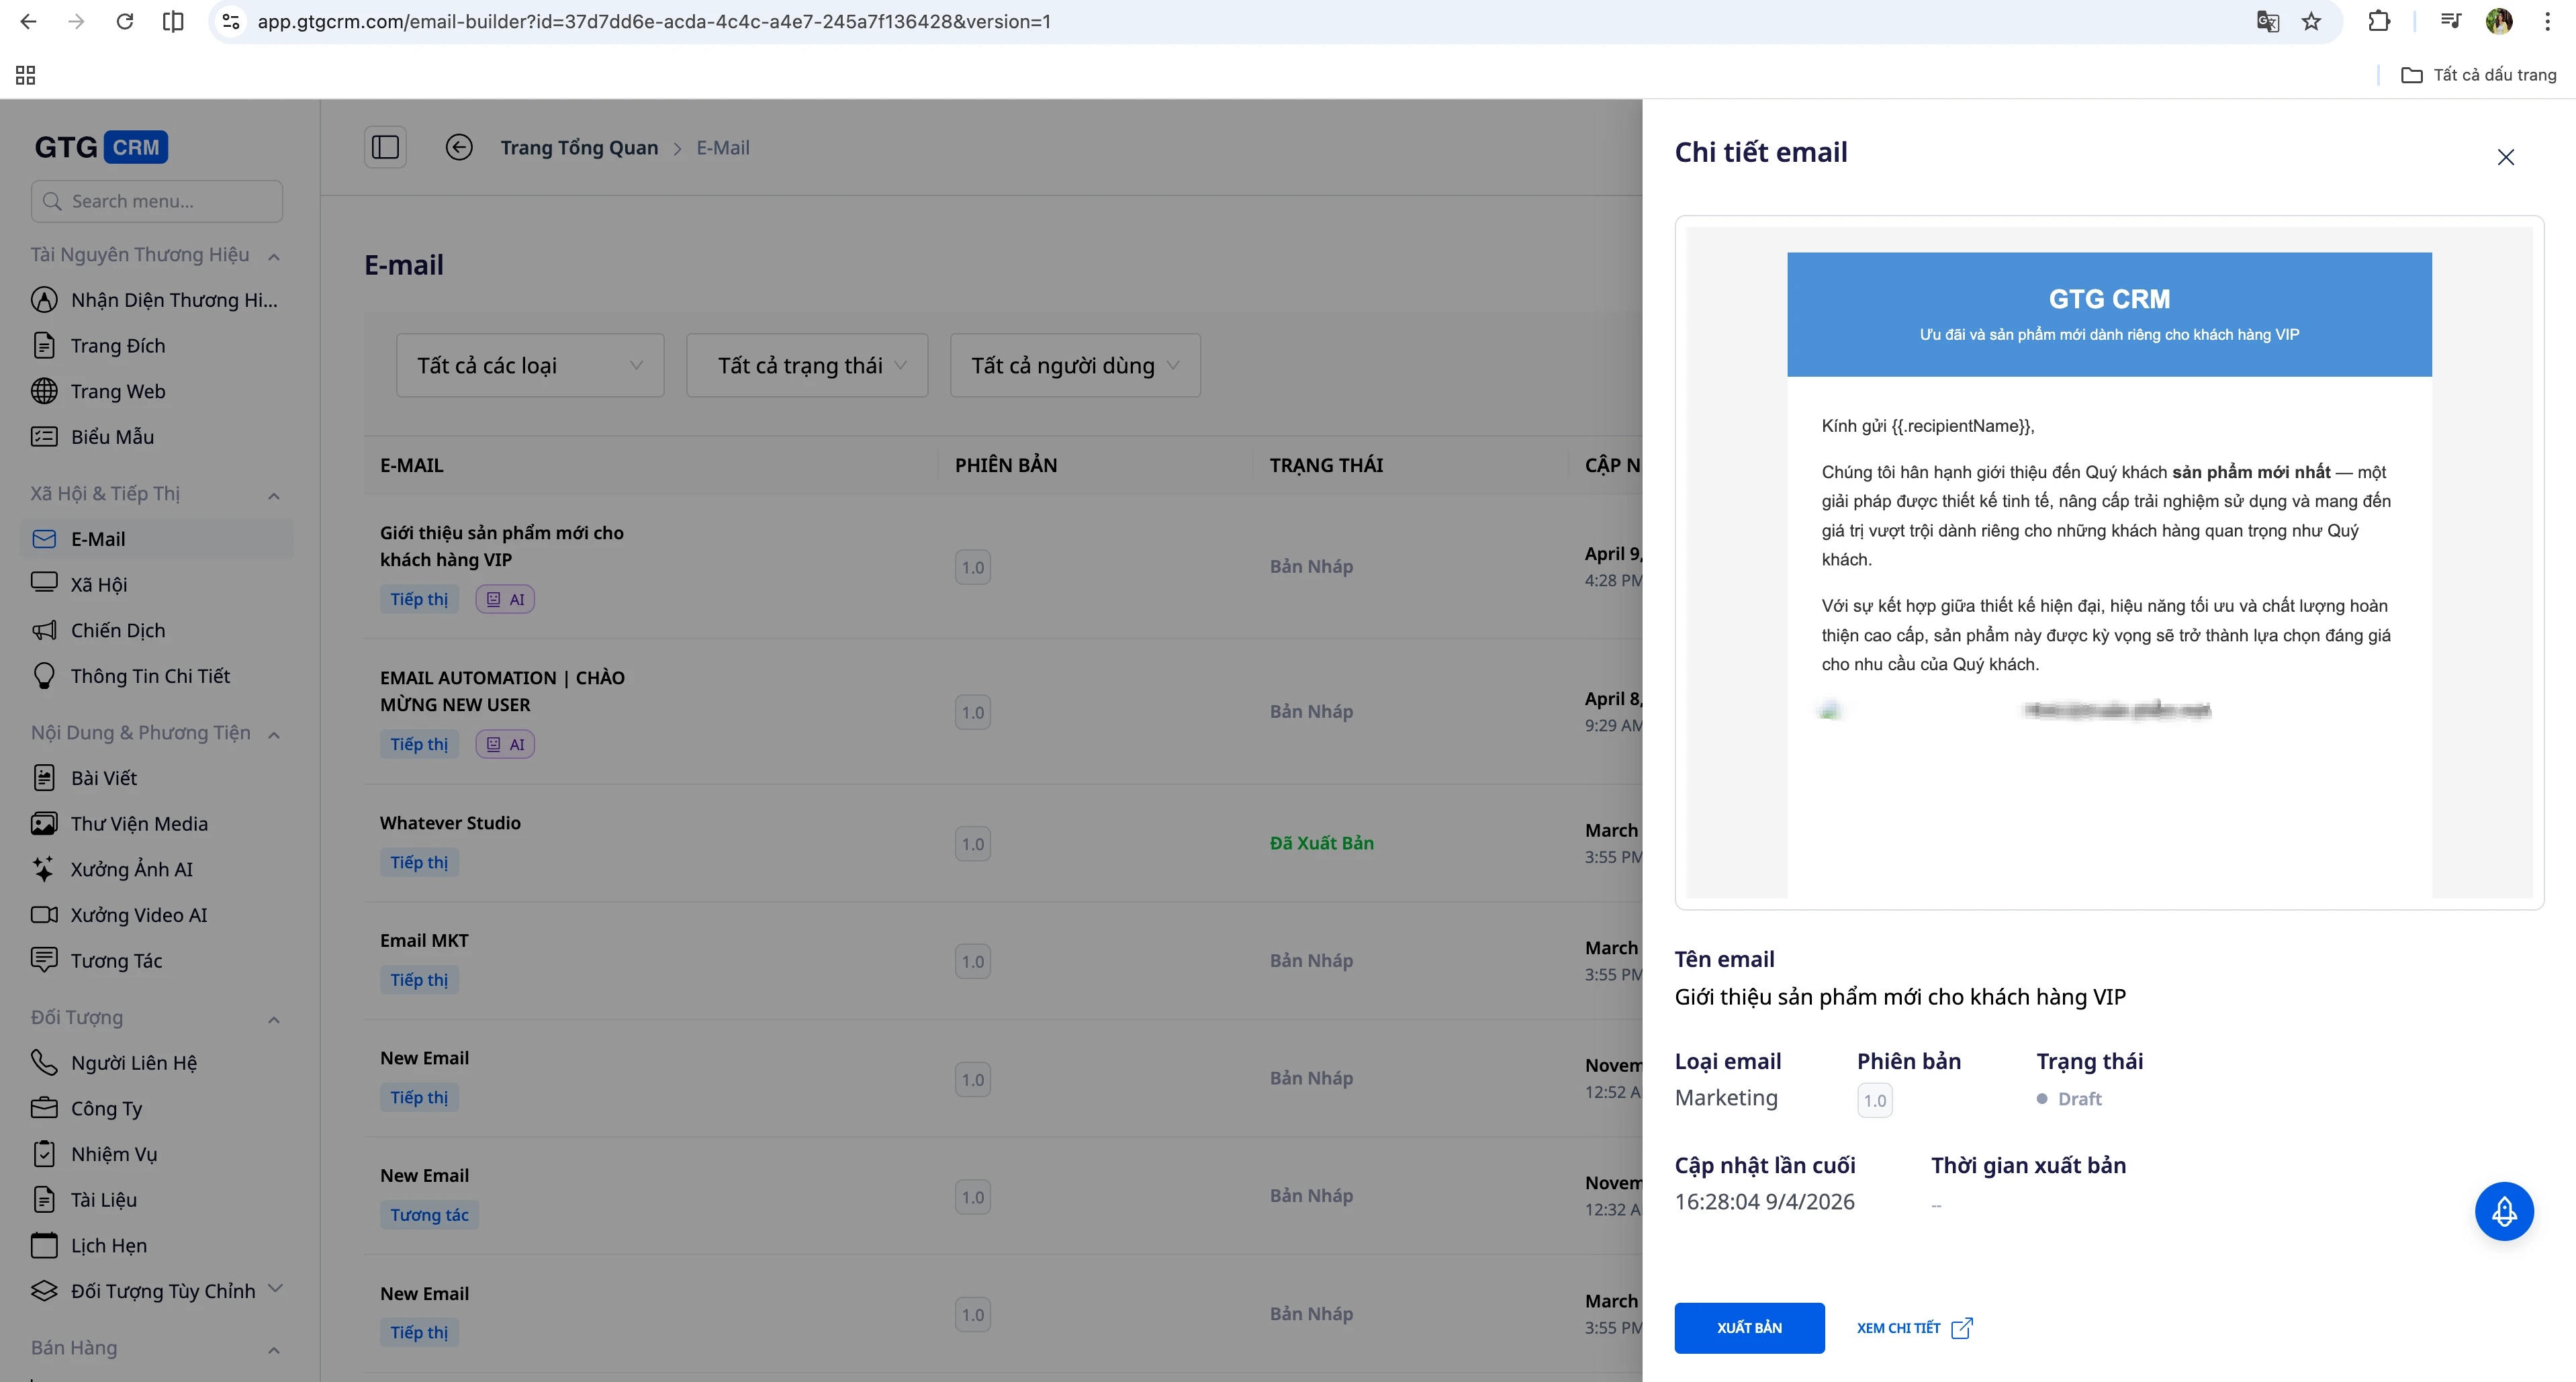Open Xưởng Video AI item

click(x=138, y=915)
